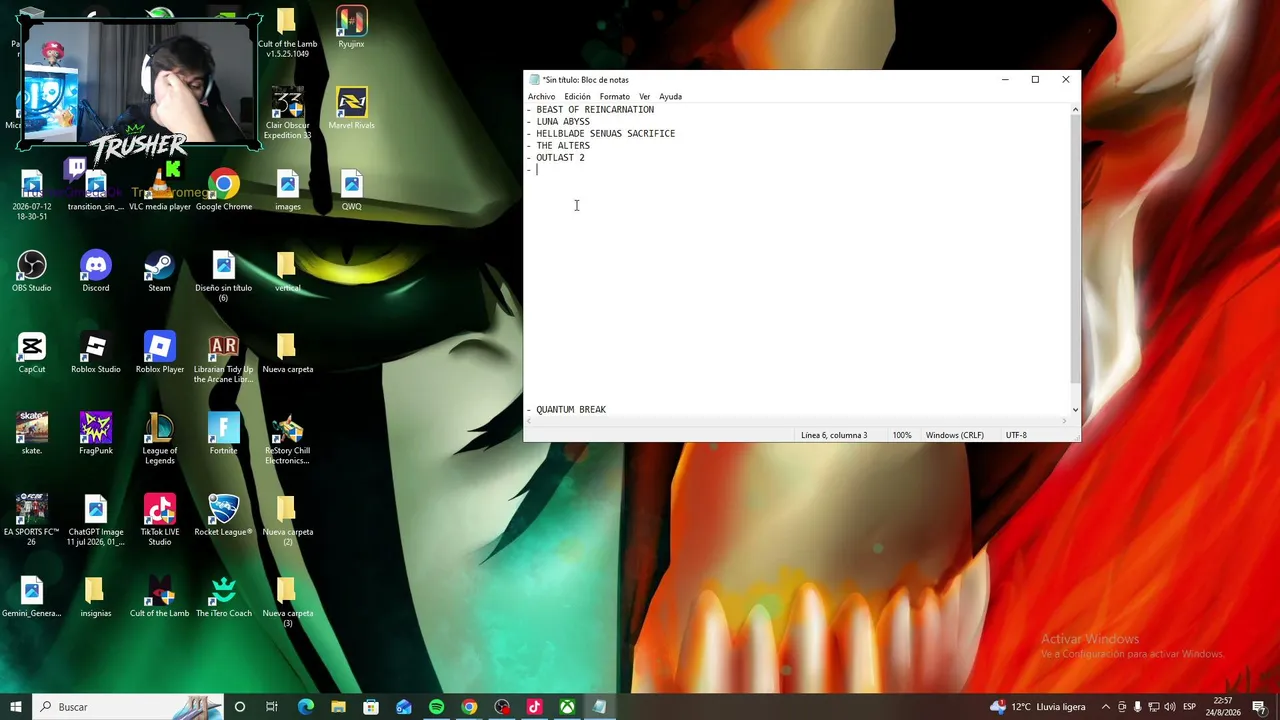Click 'Línea 6, columna 3' status text
This screenshot has width=1280, height=720.
pos(834,435)
